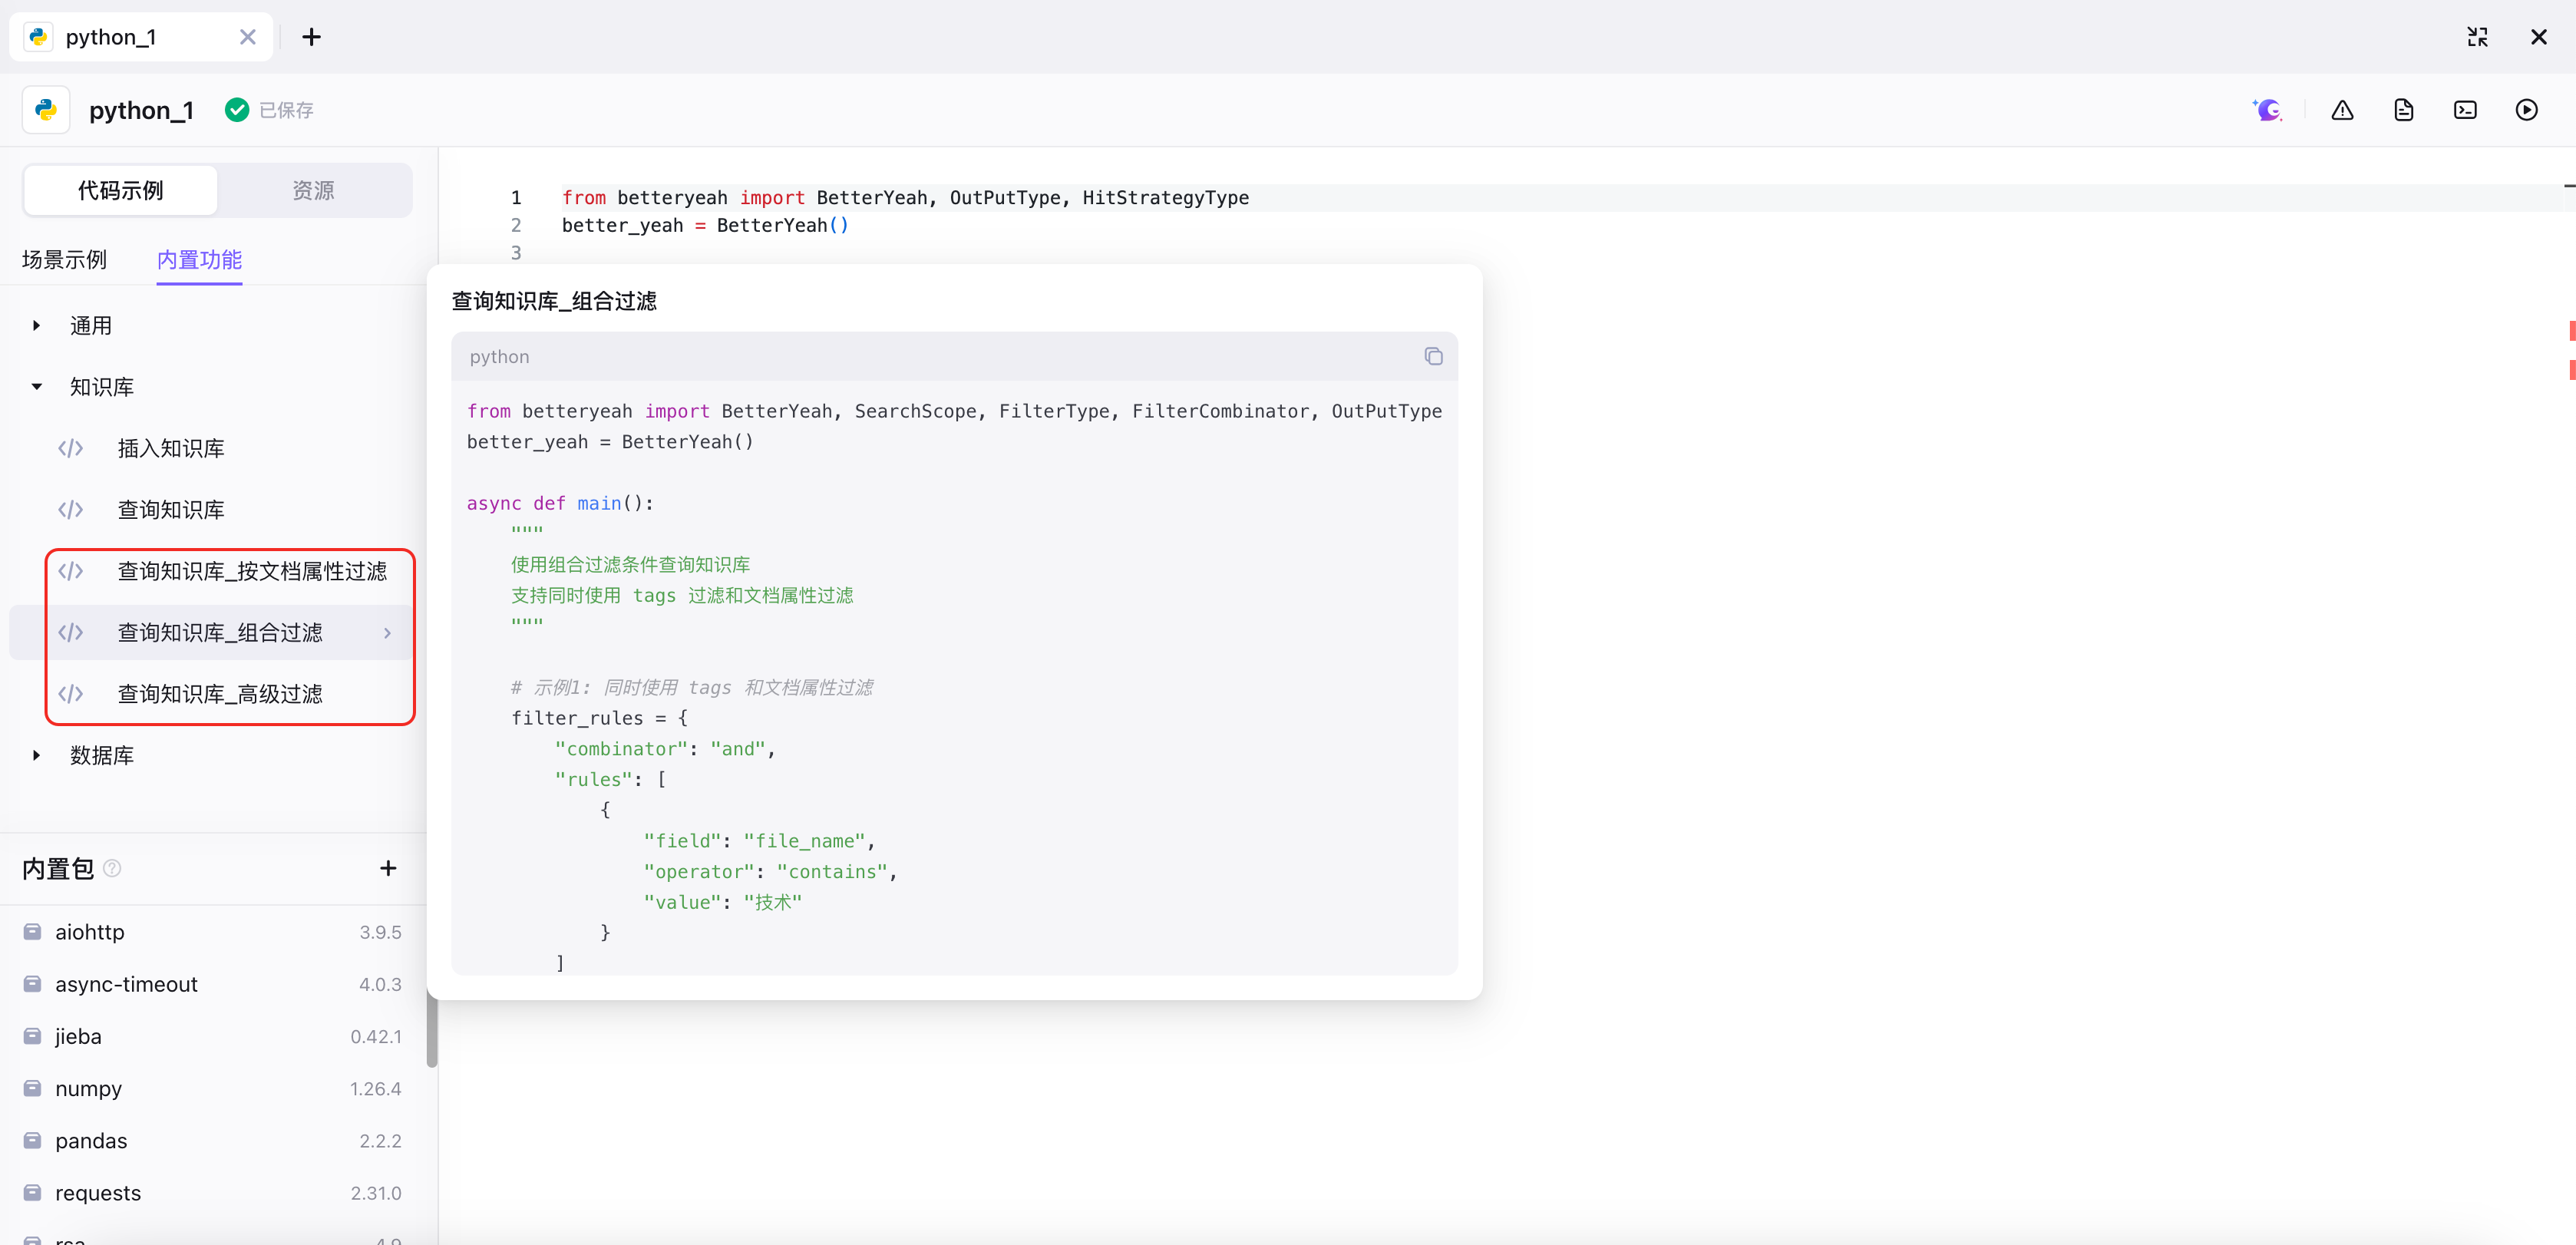Click the warning triangle icon
Viewport: 2576px width, 1245px height.
coord(2342,110)
